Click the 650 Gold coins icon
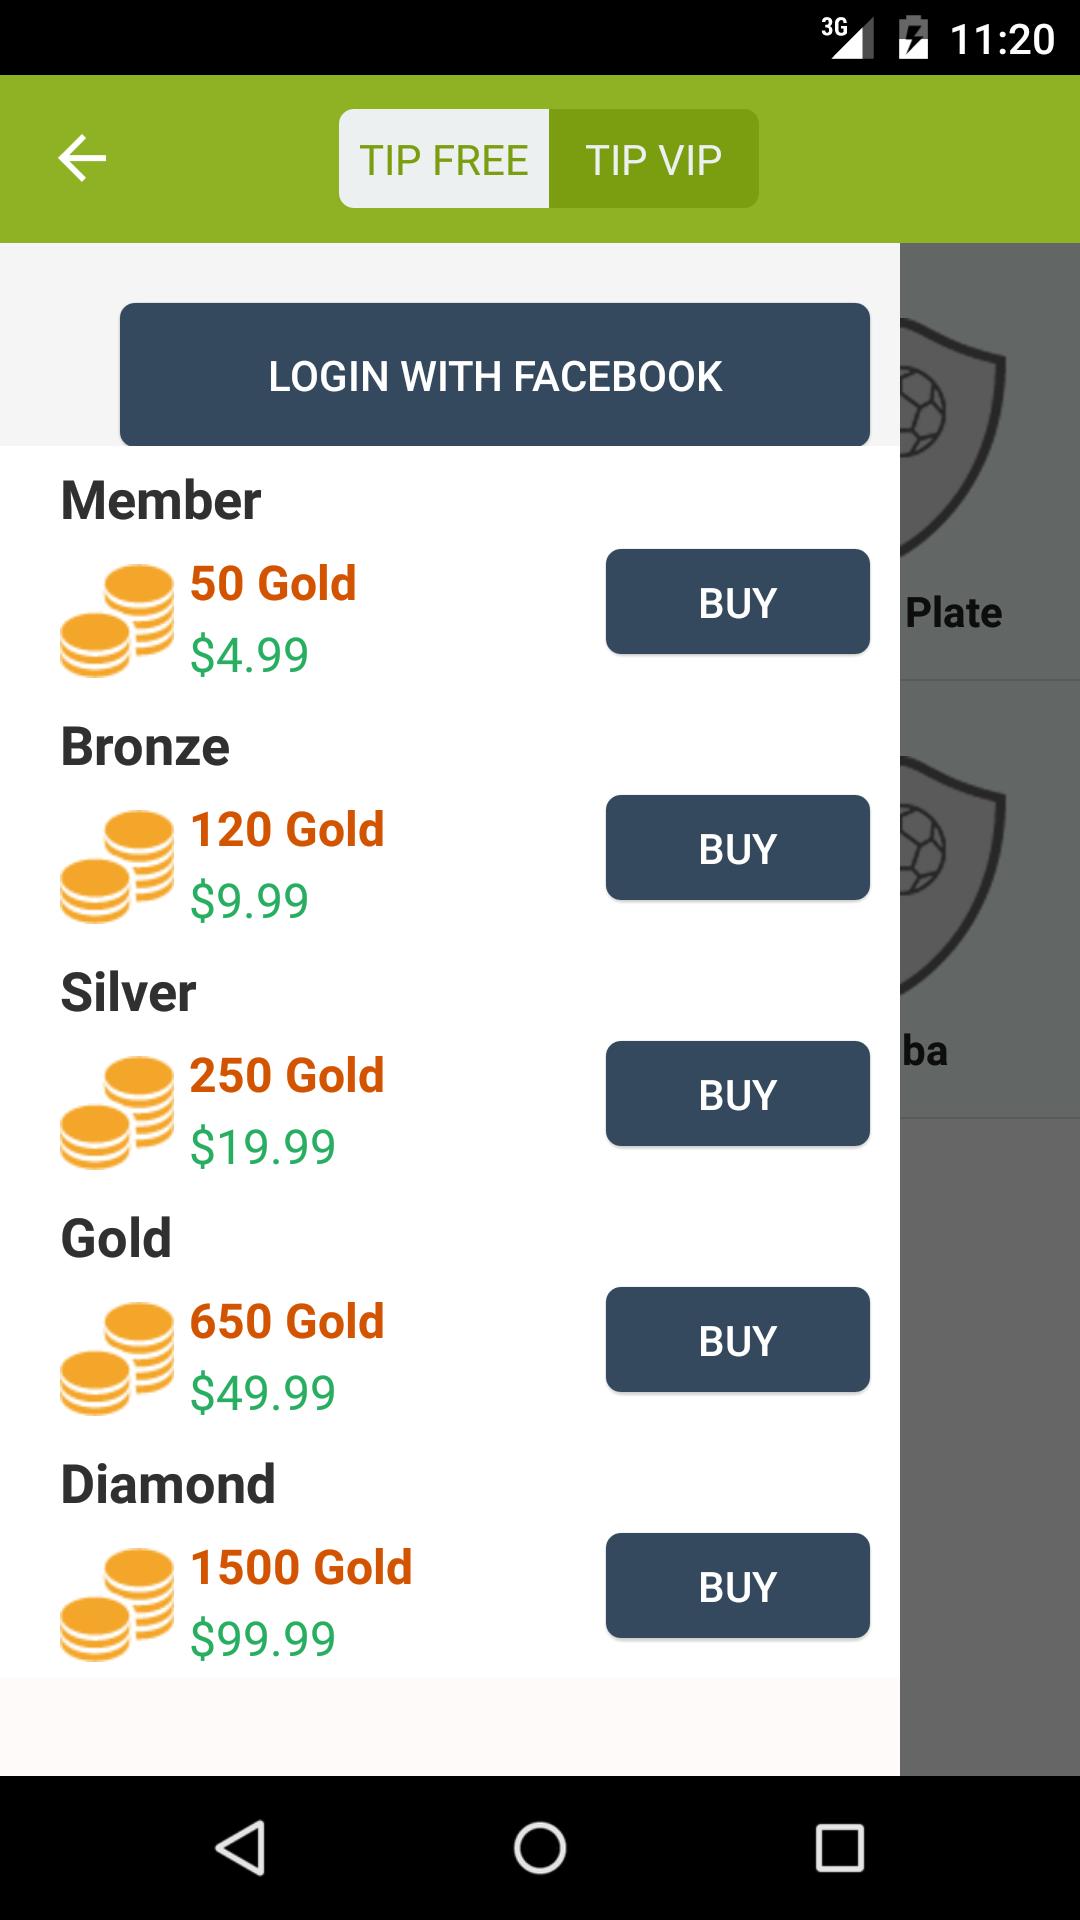This screenshot has width=1080, height=1920. (x=117, y=1358)
